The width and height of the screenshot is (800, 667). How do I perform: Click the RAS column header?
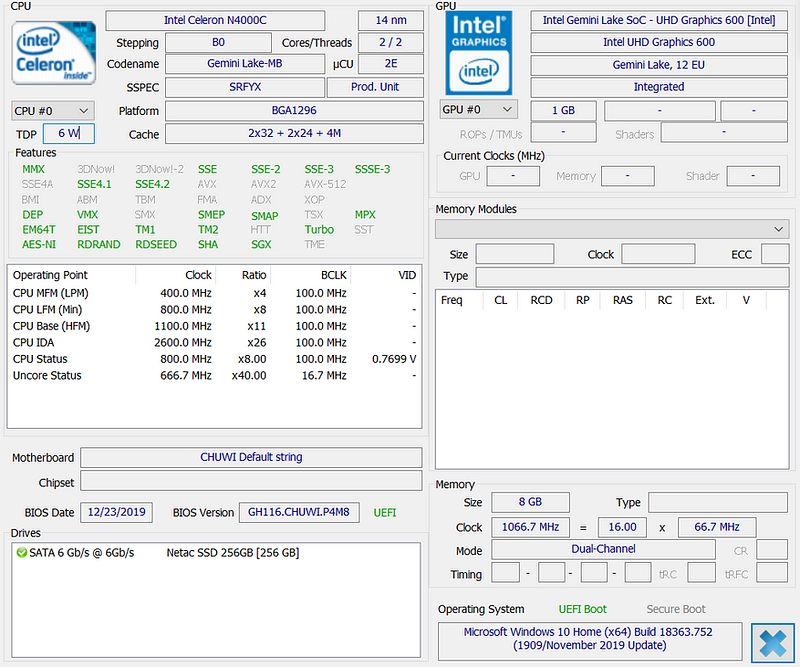pyautogui.click(x=623, y=300)
